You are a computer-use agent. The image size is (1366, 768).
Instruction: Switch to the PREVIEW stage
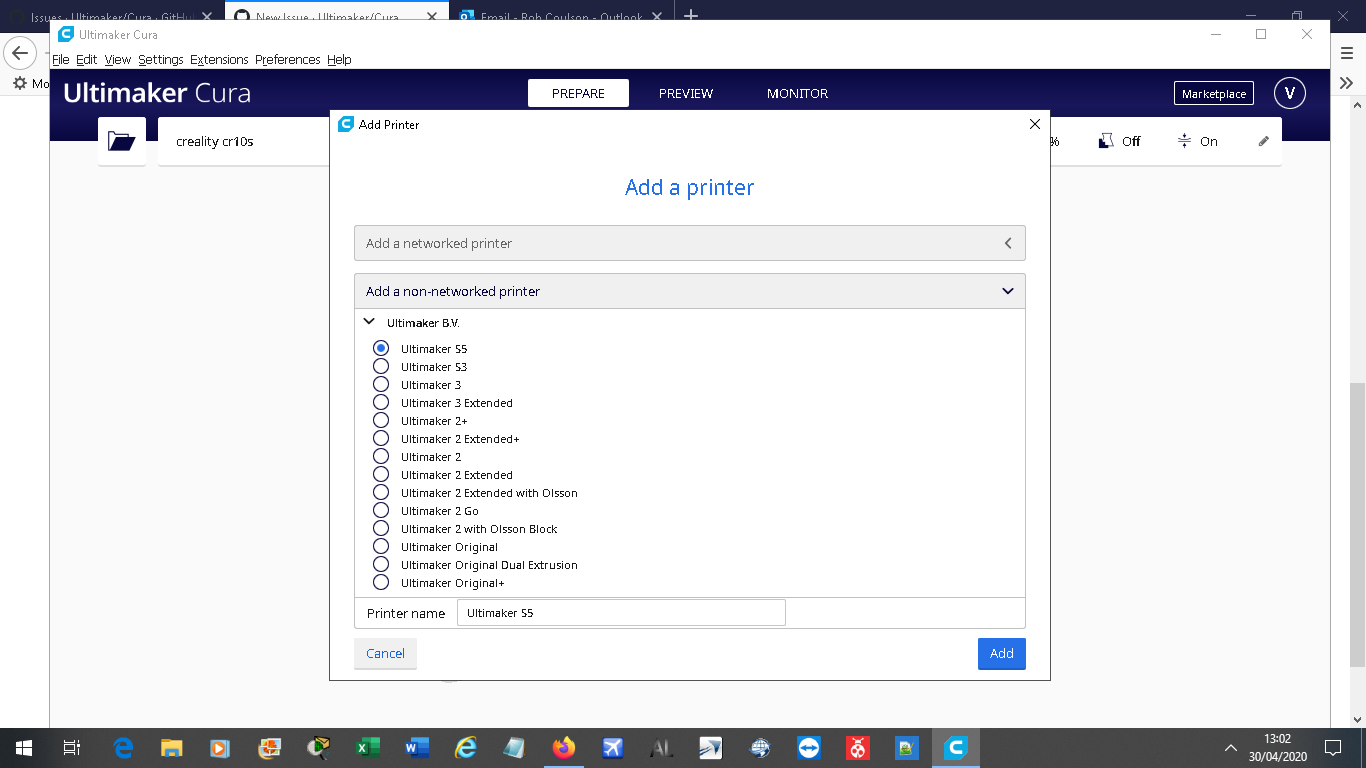click(686, 93)
